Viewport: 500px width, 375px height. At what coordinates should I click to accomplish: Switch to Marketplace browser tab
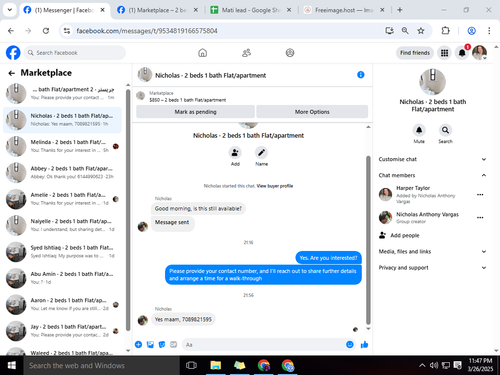pyautogui.click(x=156, y=10)
